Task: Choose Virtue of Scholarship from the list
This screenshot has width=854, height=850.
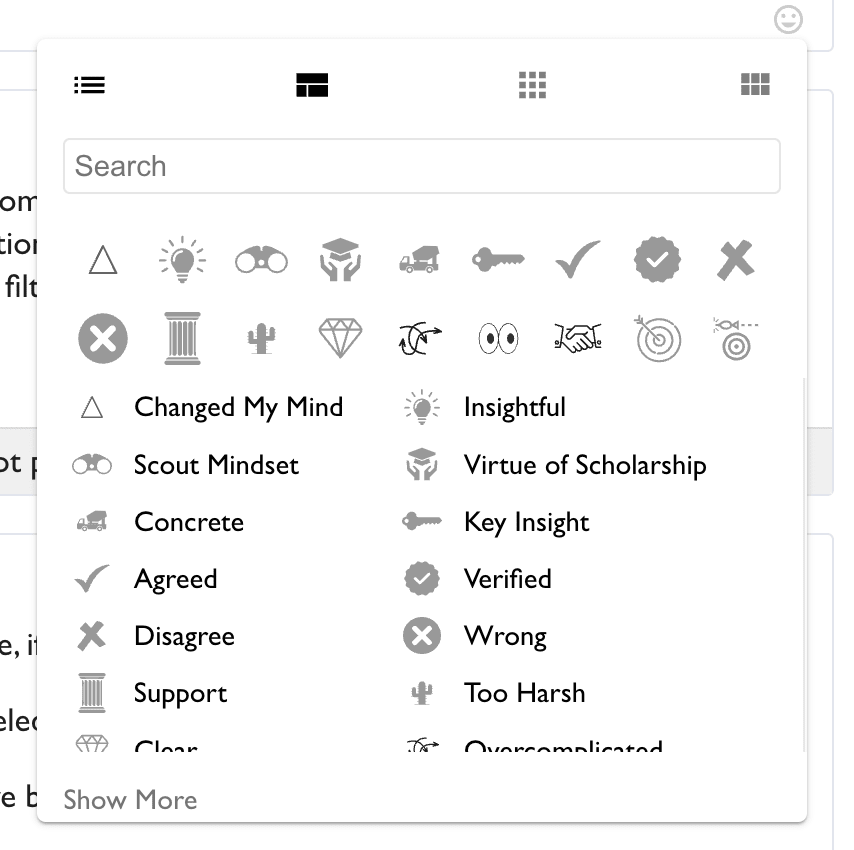Action: 584,465
